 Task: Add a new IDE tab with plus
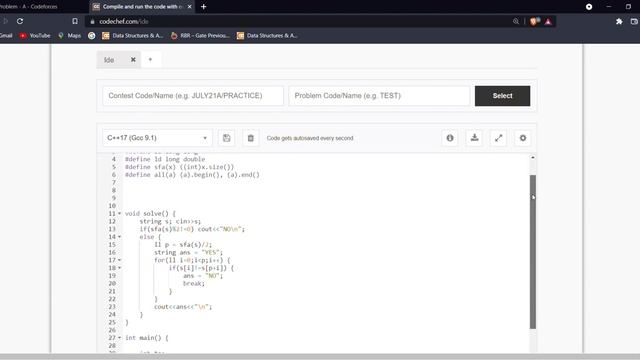click(150, 60)
